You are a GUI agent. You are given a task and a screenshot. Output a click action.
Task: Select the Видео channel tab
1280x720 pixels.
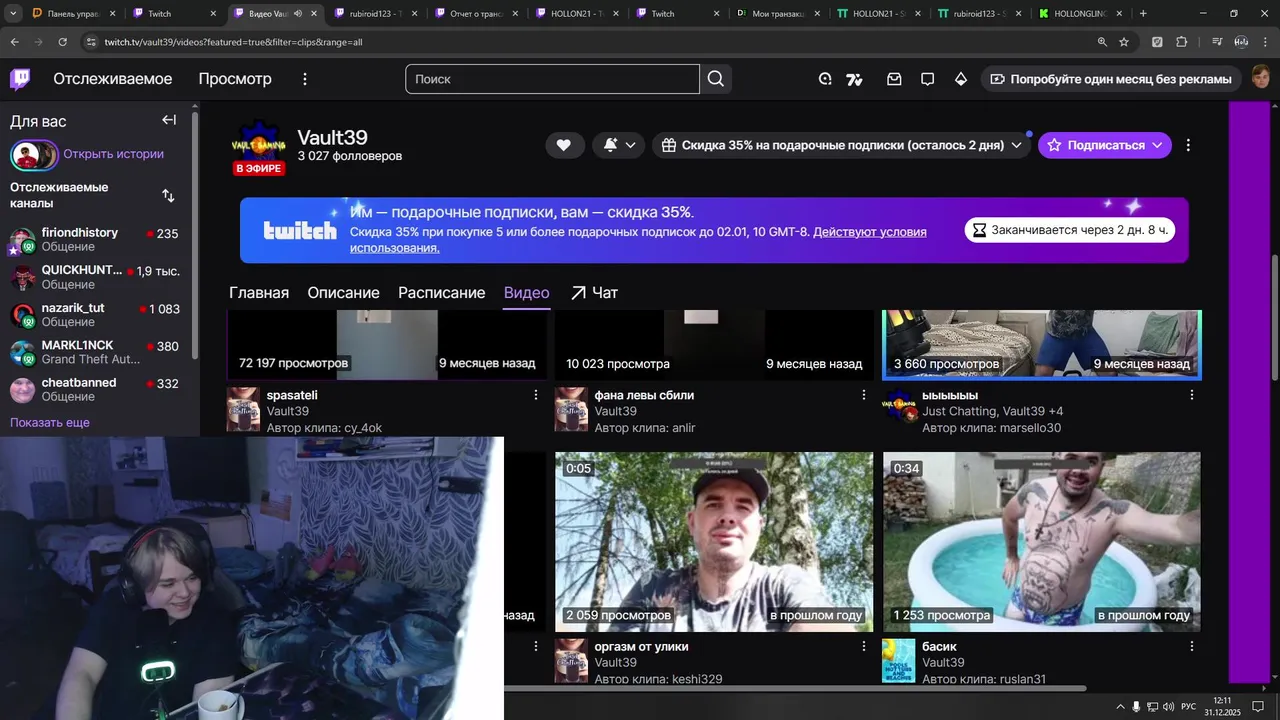(527, 293)
